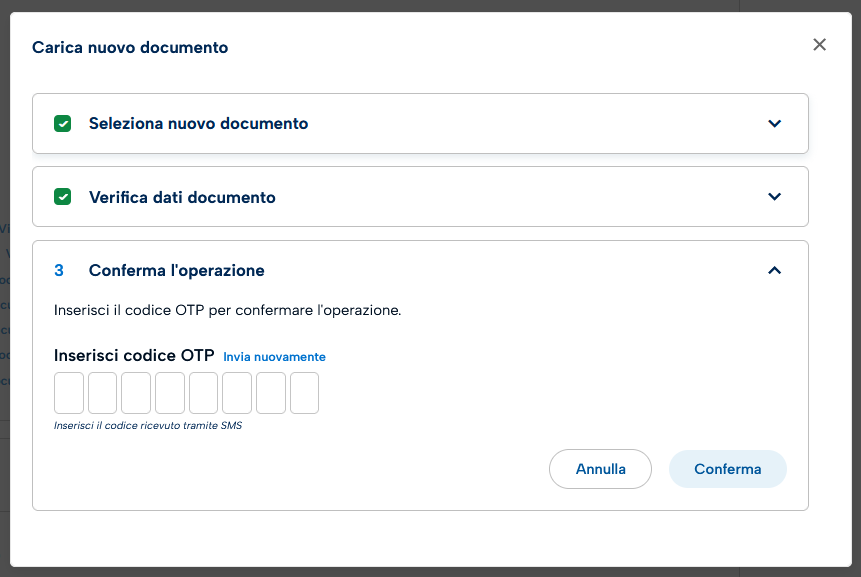Viewport: 861px width, 577px height.
Task: Focus the sixth OTP digit box
Action: point(237,393)
